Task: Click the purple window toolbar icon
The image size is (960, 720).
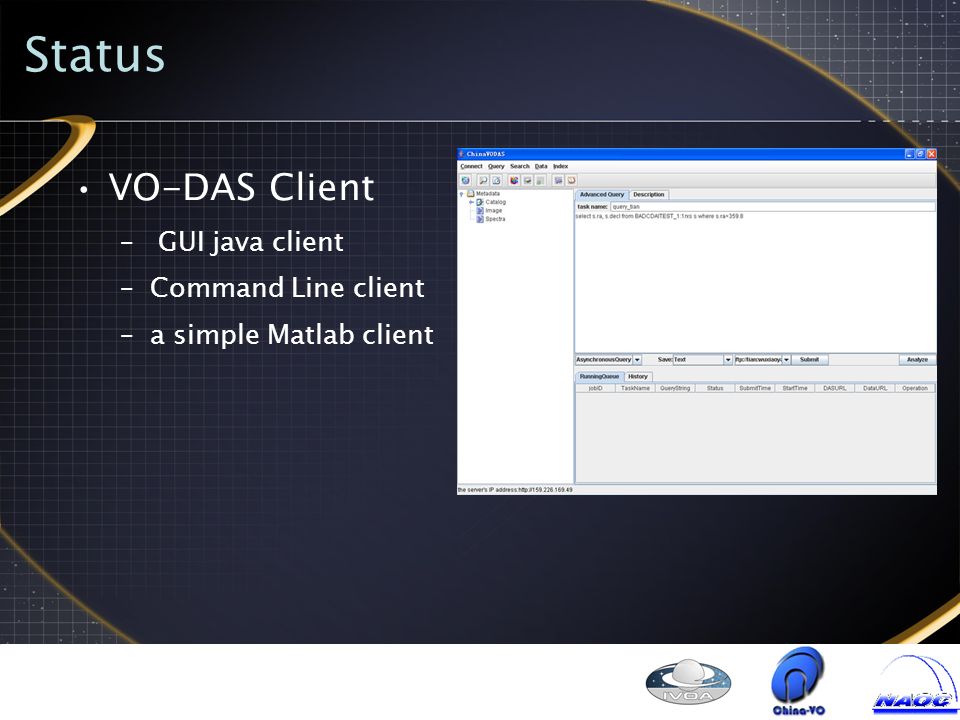Action: point(558,181)
